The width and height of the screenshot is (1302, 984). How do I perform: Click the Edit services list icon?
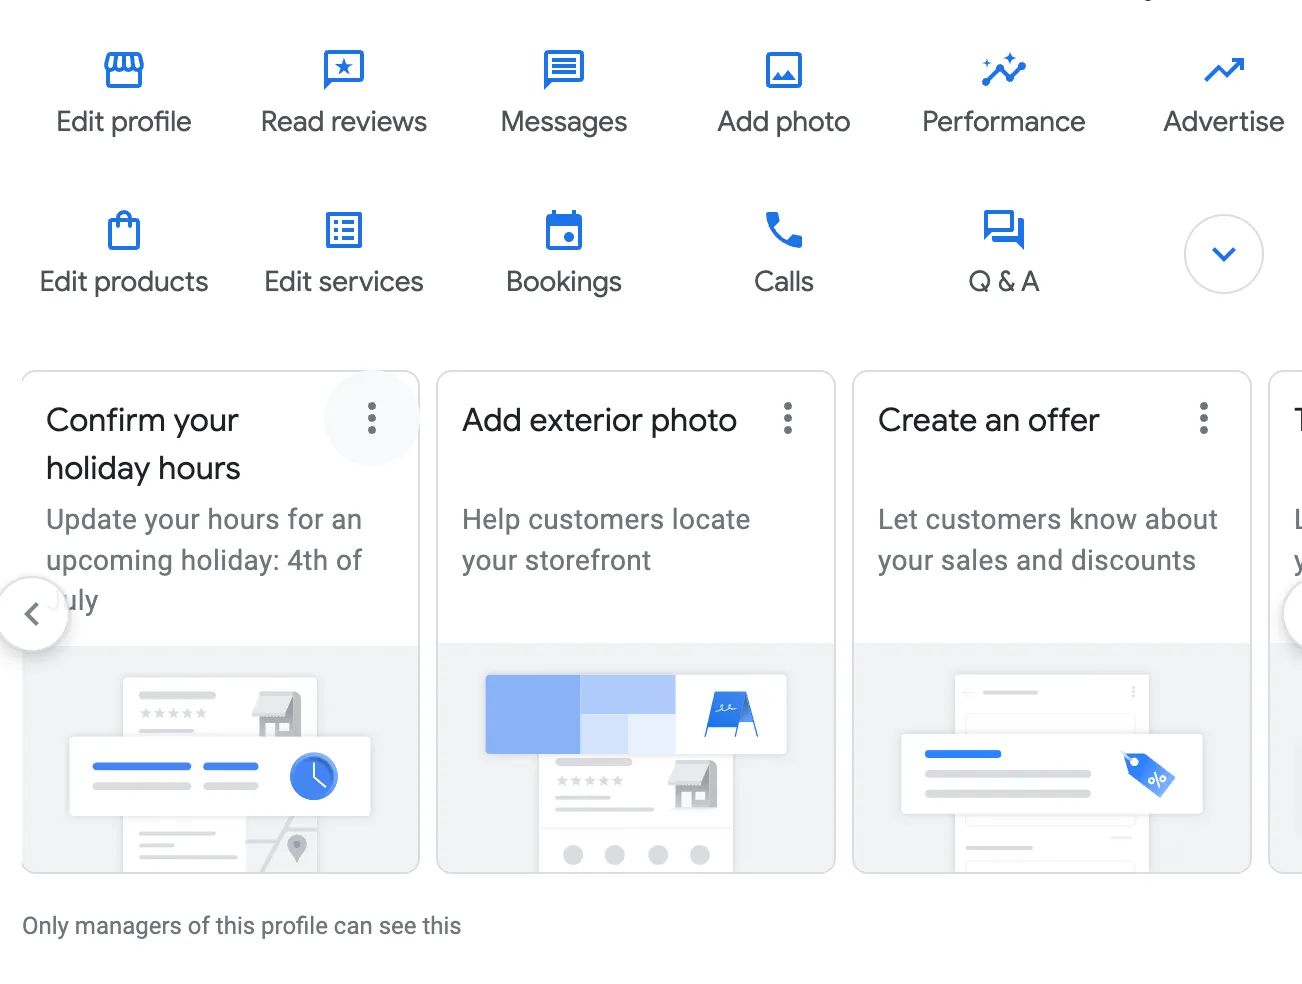[x=344, y=230]
